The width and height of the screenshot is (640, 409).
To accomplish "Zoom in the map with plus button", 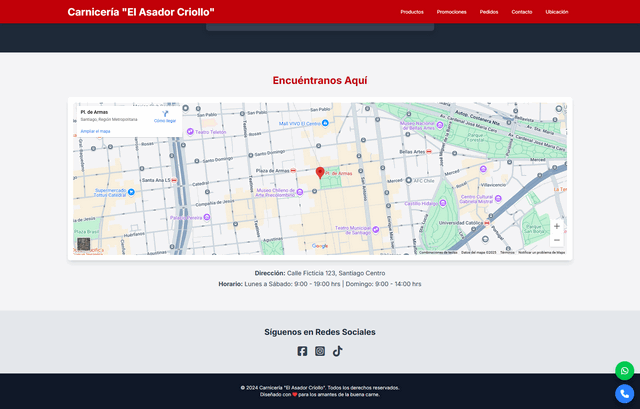I will [556, 226].
